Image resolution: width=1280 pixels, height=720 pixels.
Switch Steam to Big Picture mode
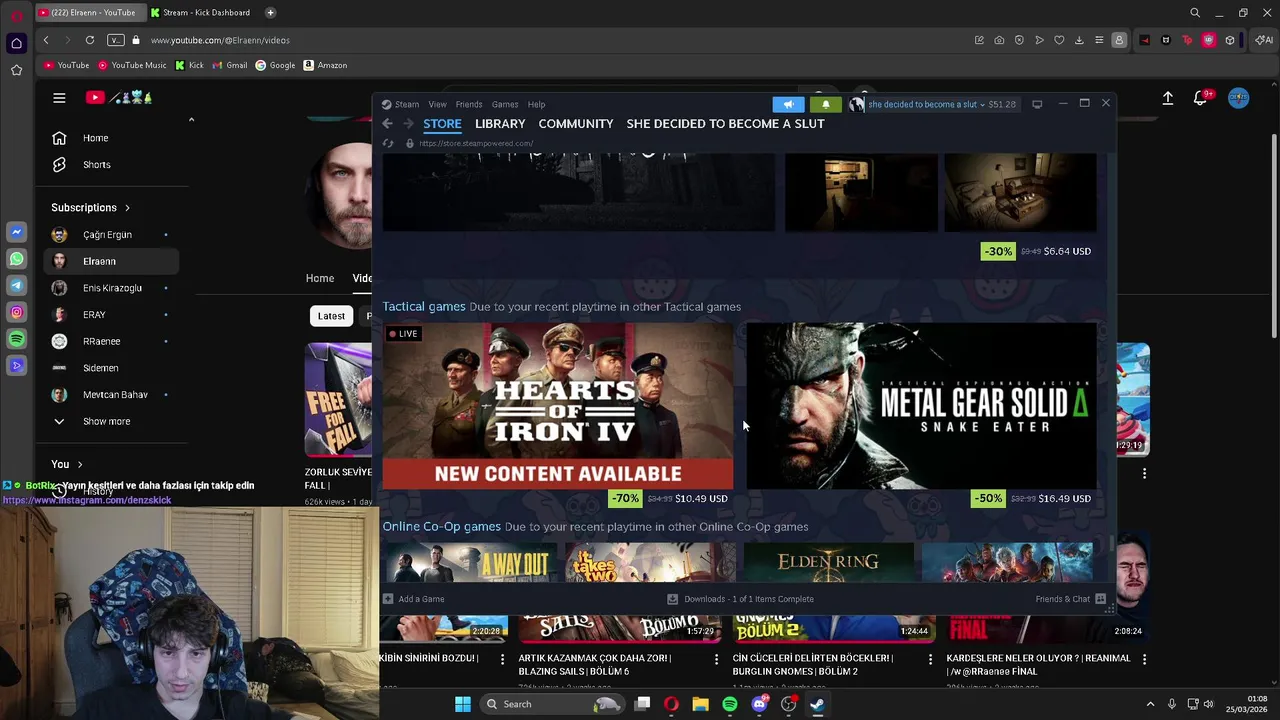(1037, 104)
